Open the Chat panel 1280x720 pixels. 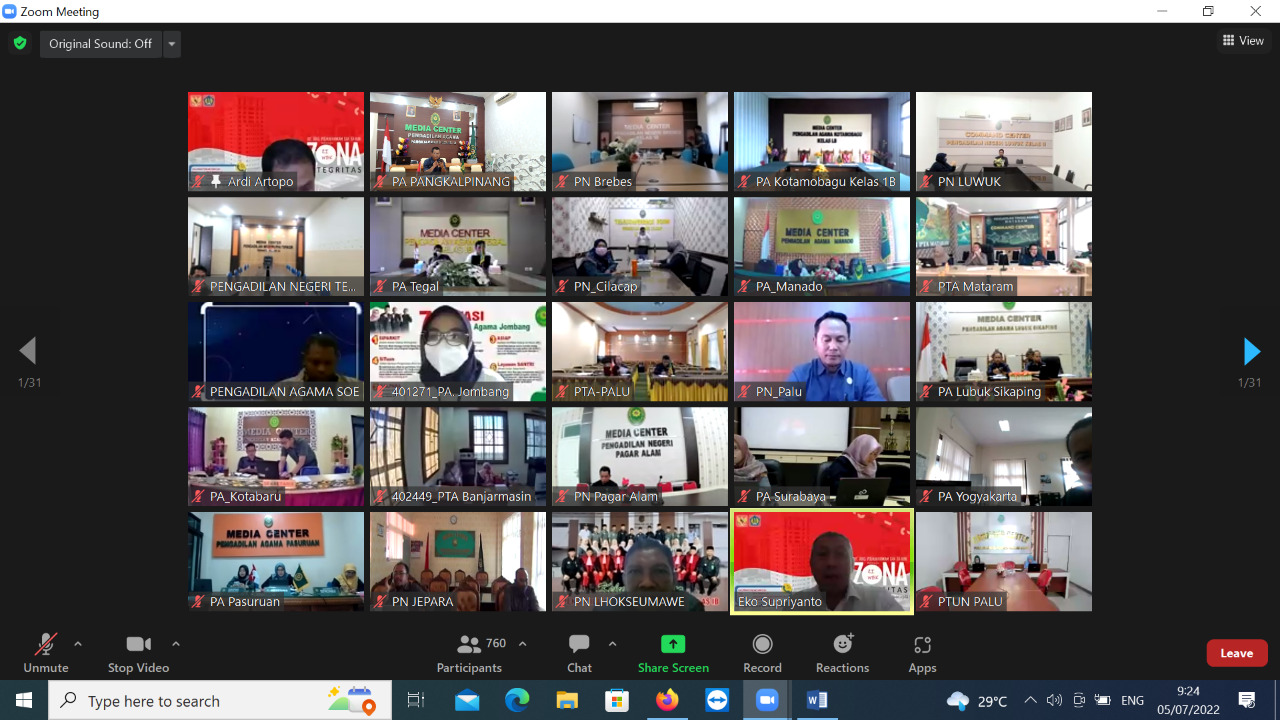[579, 653]
